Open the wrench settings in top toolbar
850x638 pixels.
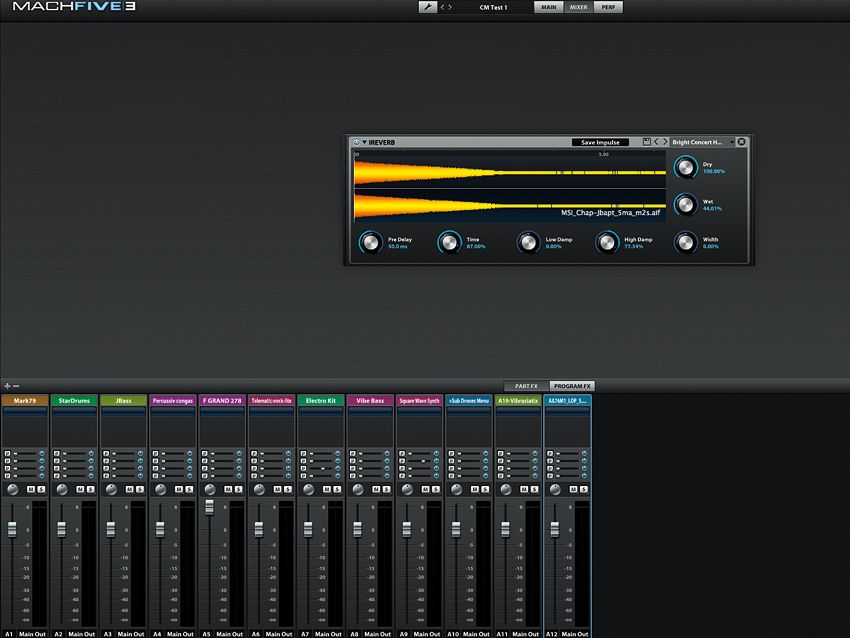[427, 7]
